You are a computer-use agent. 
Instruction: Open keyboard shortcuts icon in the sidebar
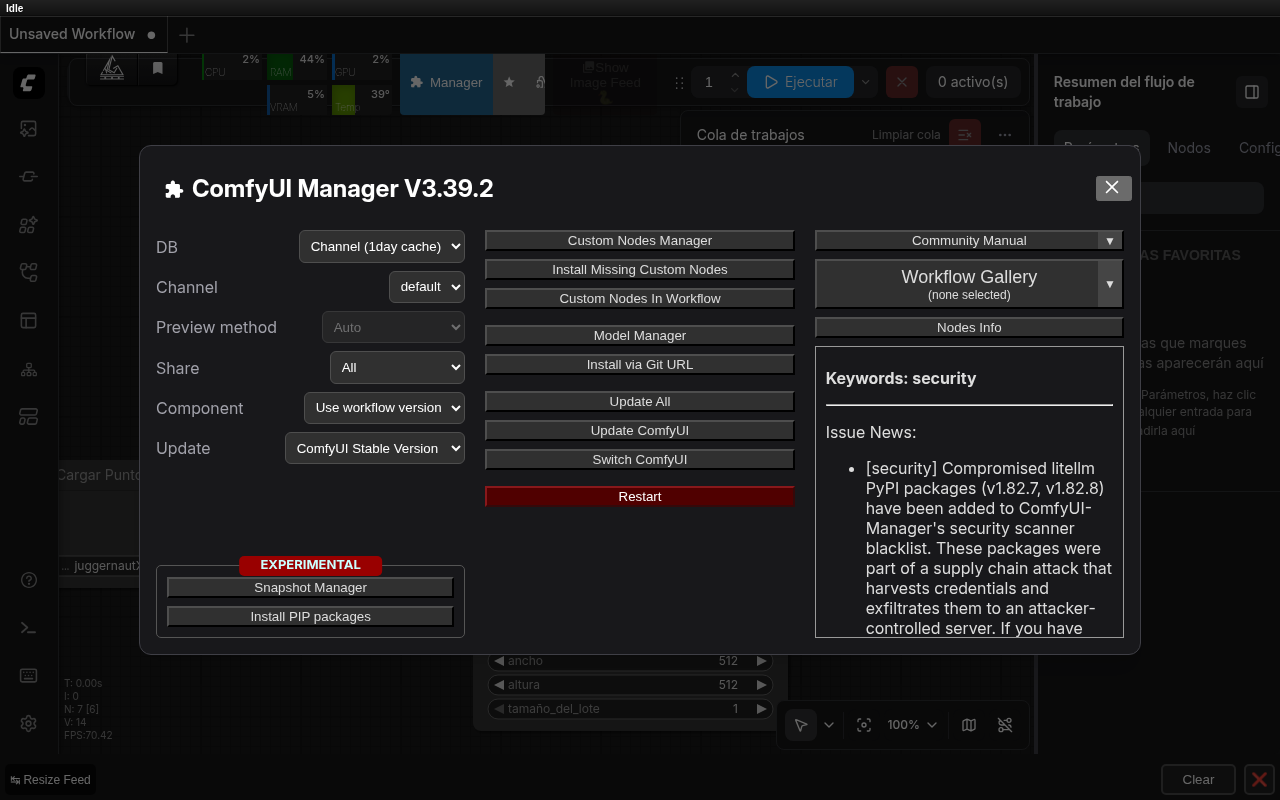(28, 676)
